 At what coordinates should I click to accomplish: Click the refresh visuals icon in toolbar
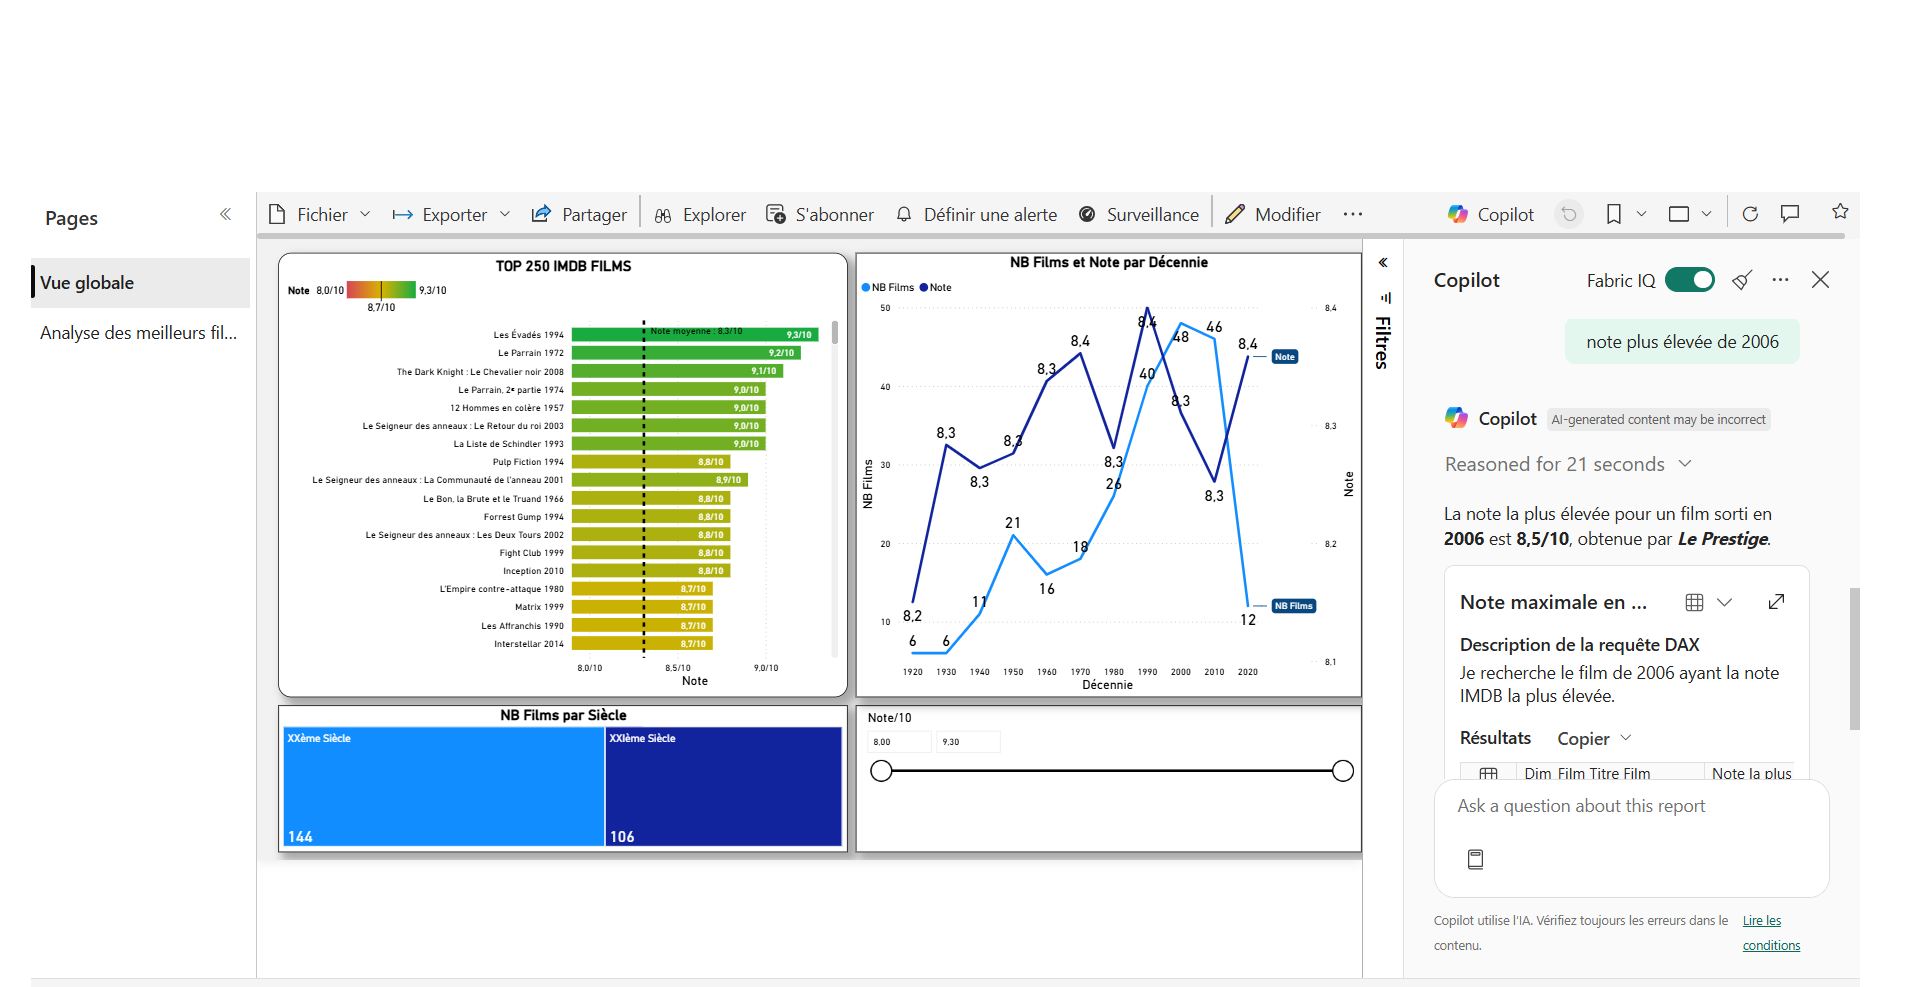(x=1750, y=214)
